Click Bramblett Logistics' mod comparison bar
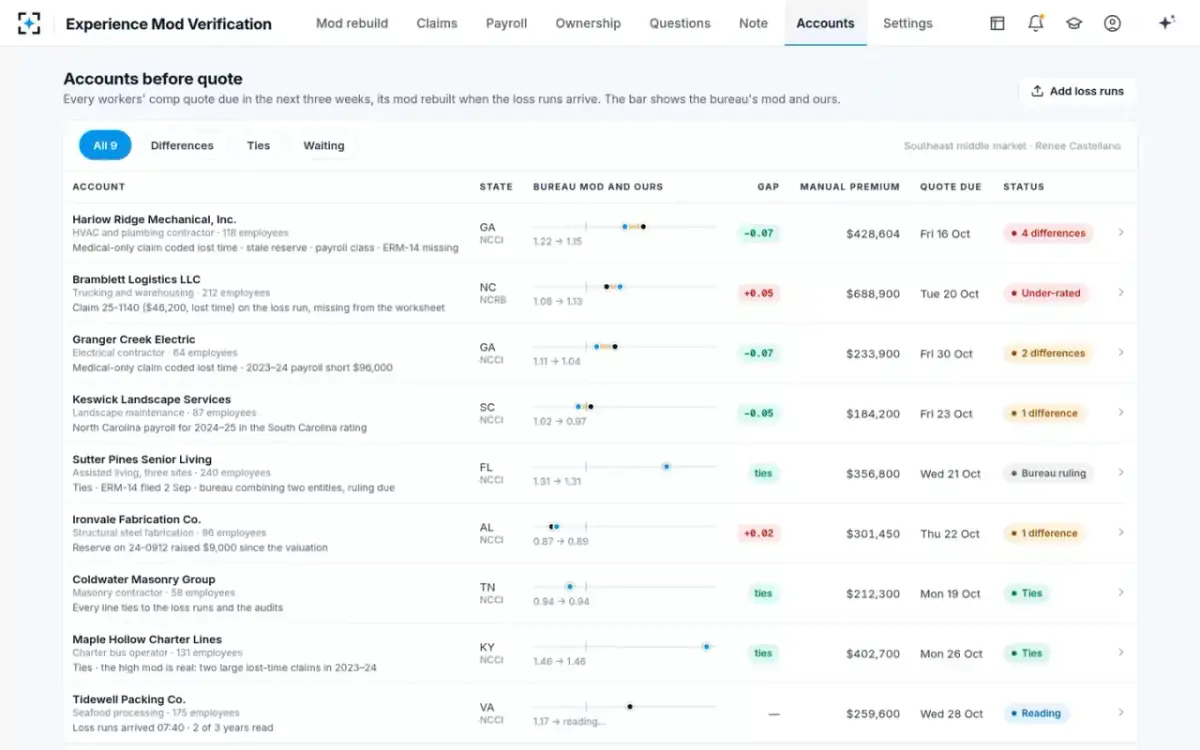1200x750 pixels. (625, 287)
